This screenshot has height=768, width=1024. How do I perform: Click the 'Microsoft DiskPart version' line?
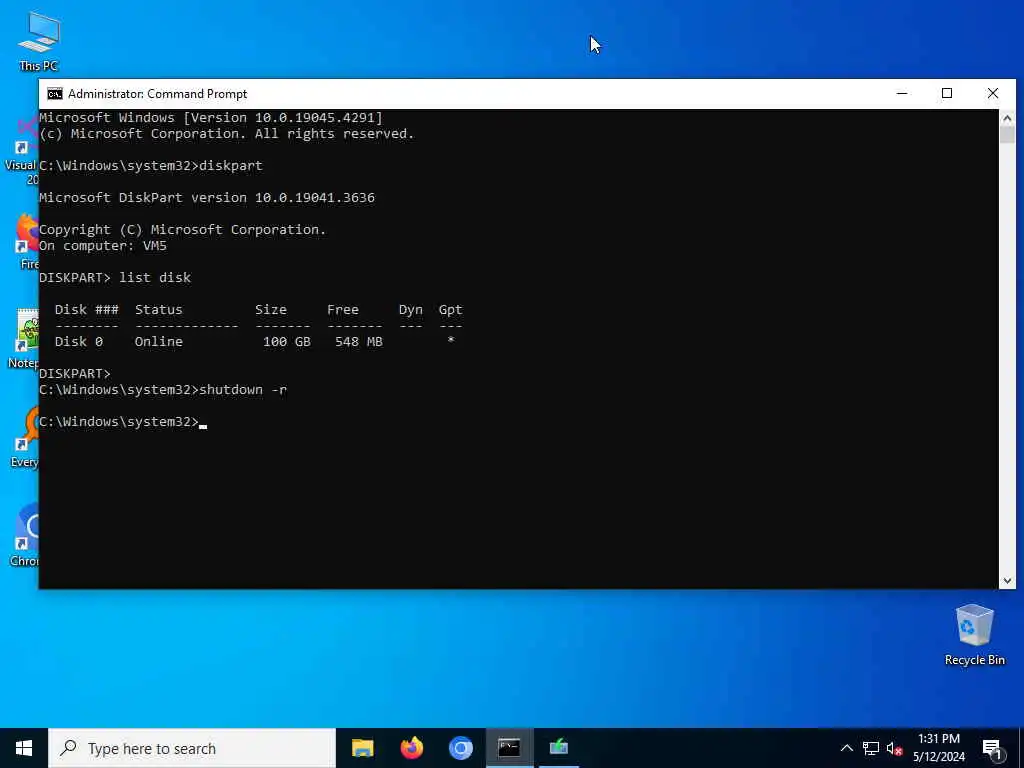207,198
